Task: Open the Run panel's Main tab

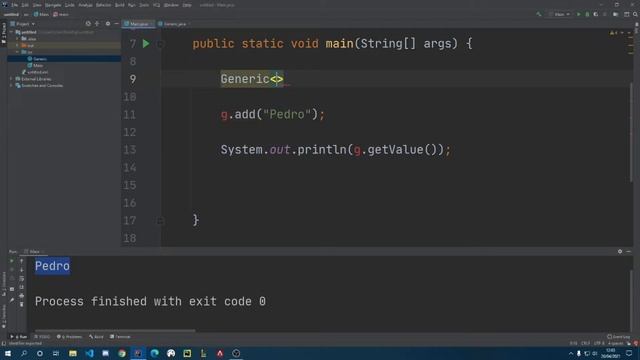Action: [x=34, y=251]
